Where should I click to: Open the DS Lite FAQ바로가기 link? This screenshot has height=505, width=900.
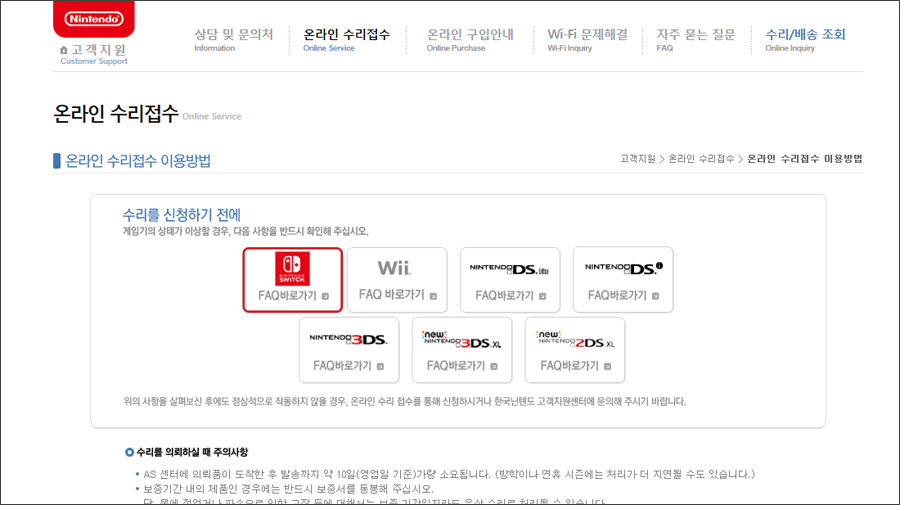click(510, 296)
